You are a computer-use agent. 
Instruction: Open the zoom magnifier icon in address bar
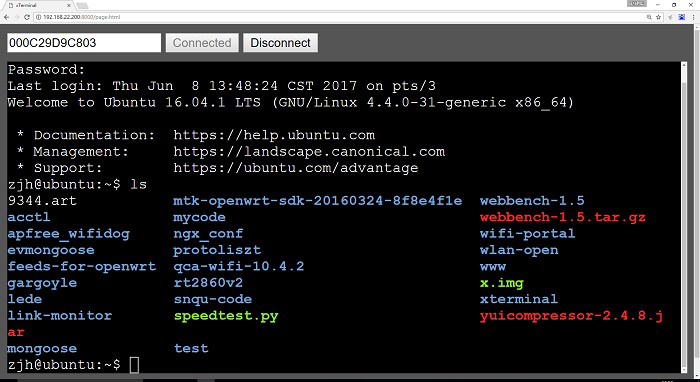(x=649, y=17)
